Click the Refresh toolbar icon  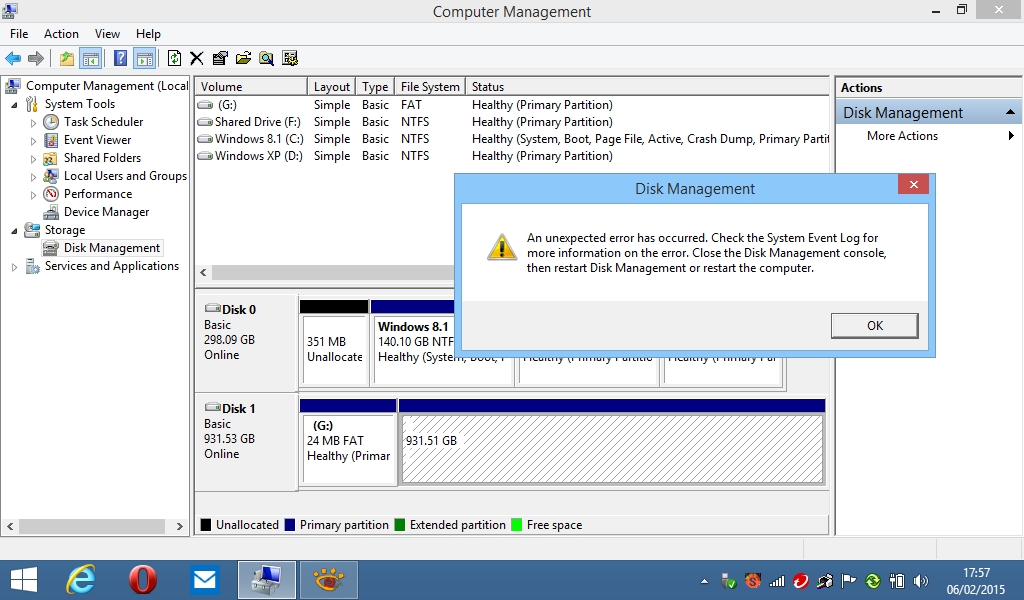[174, 59]
